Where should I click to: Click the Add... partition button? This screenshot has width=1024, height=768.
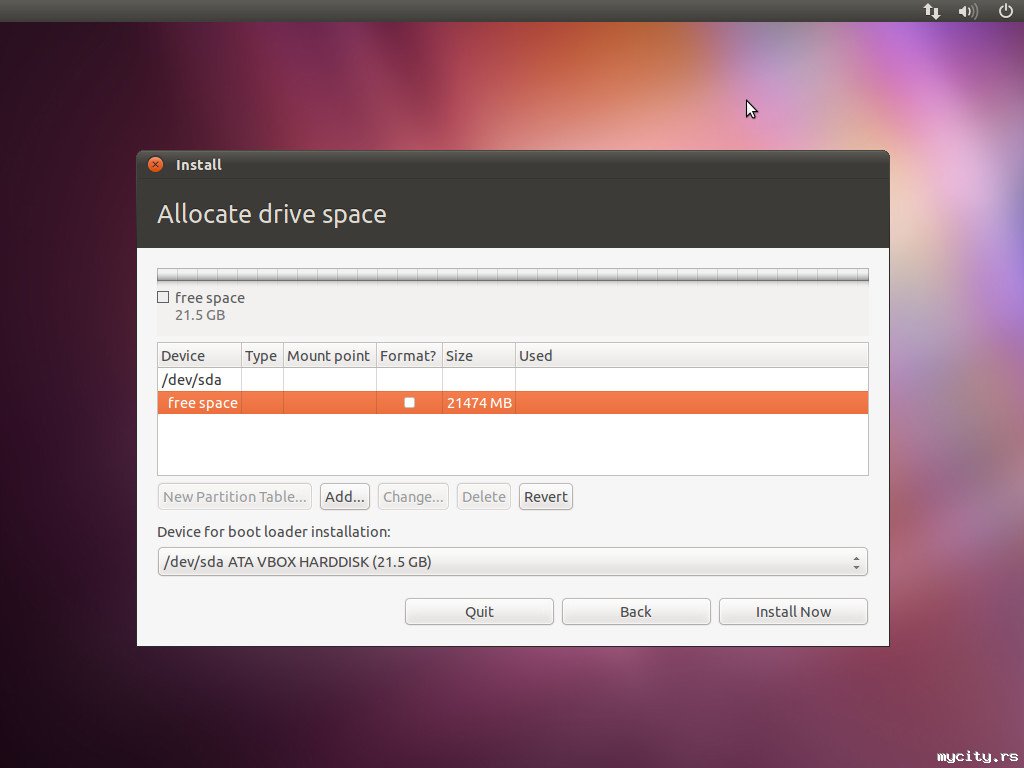[345, 496]
